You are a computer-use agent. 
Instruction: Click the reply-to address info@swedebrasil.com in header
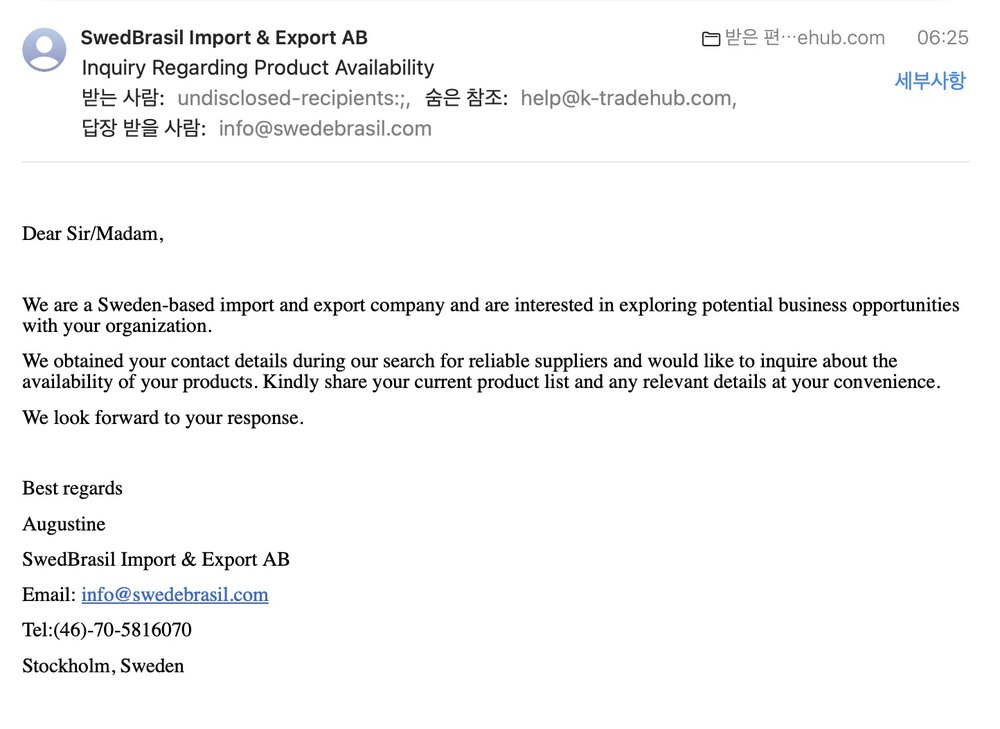325,128
